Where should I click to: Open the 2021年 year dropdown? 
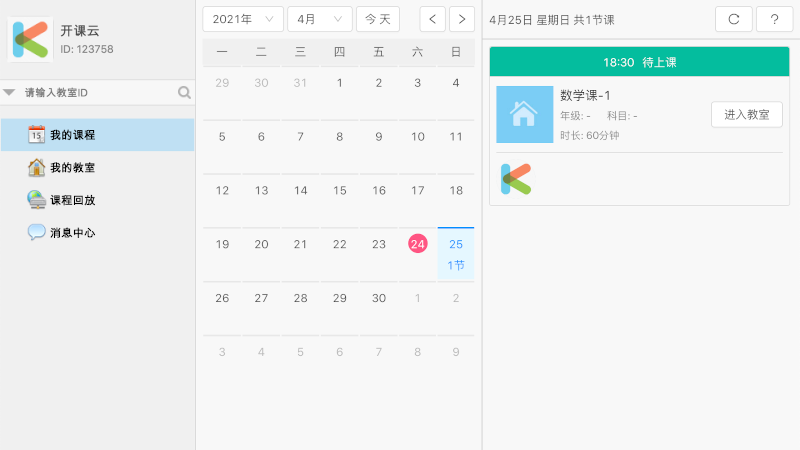click(x=243, y=19)
